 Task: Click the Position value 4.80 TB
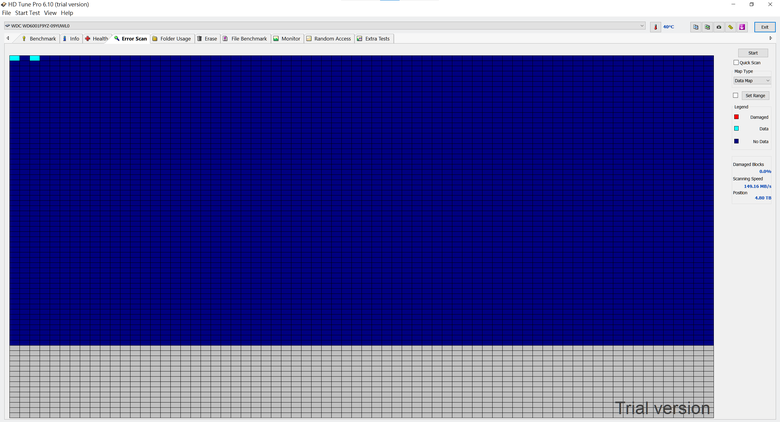(763, 198)
